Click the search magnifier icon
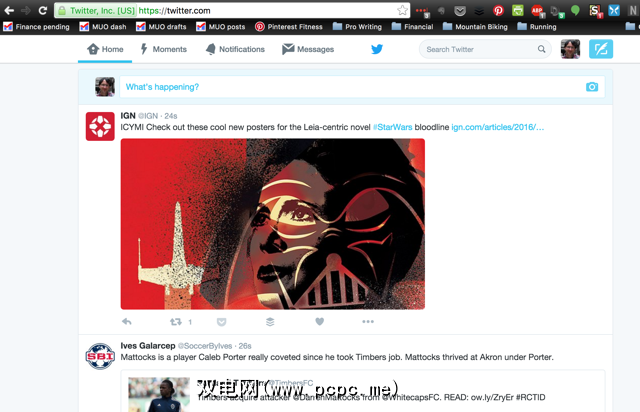 [541, 49]
